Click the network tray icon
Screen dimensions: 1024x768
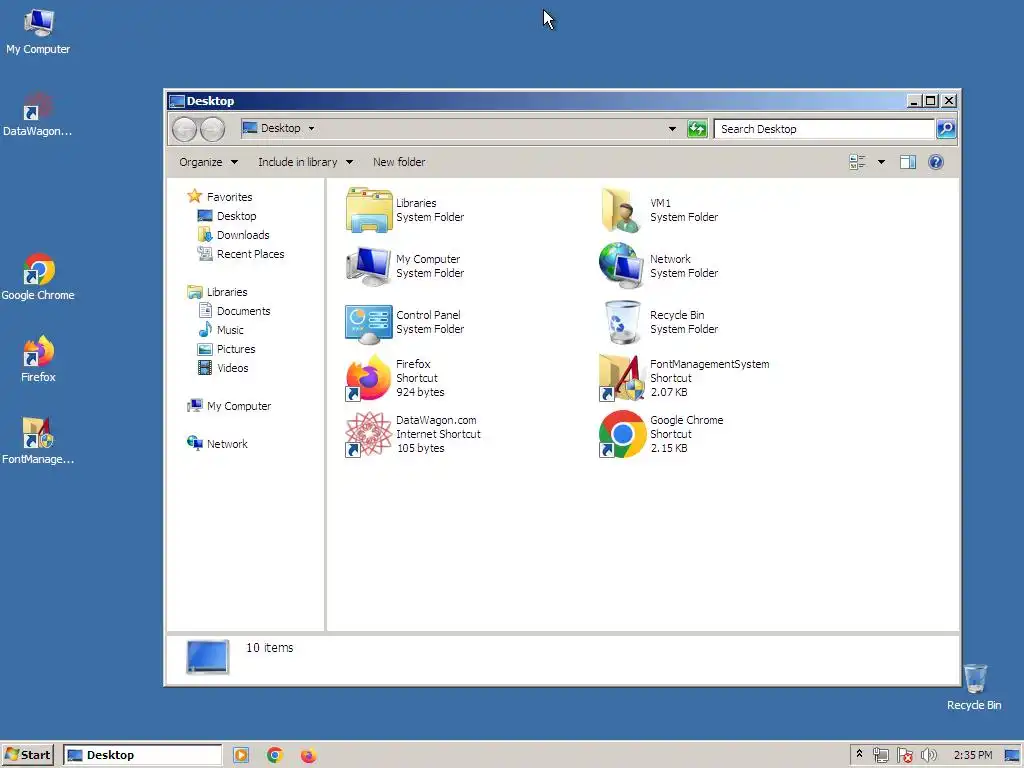point(881,756)
